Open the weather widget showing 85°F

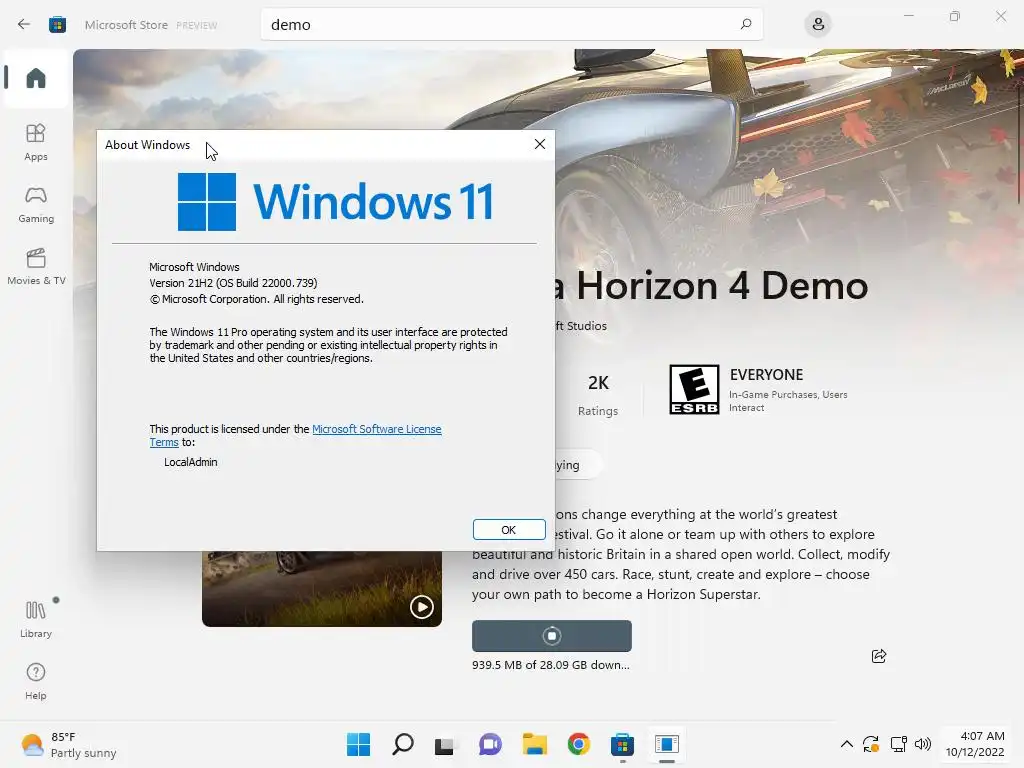point(69,744)
